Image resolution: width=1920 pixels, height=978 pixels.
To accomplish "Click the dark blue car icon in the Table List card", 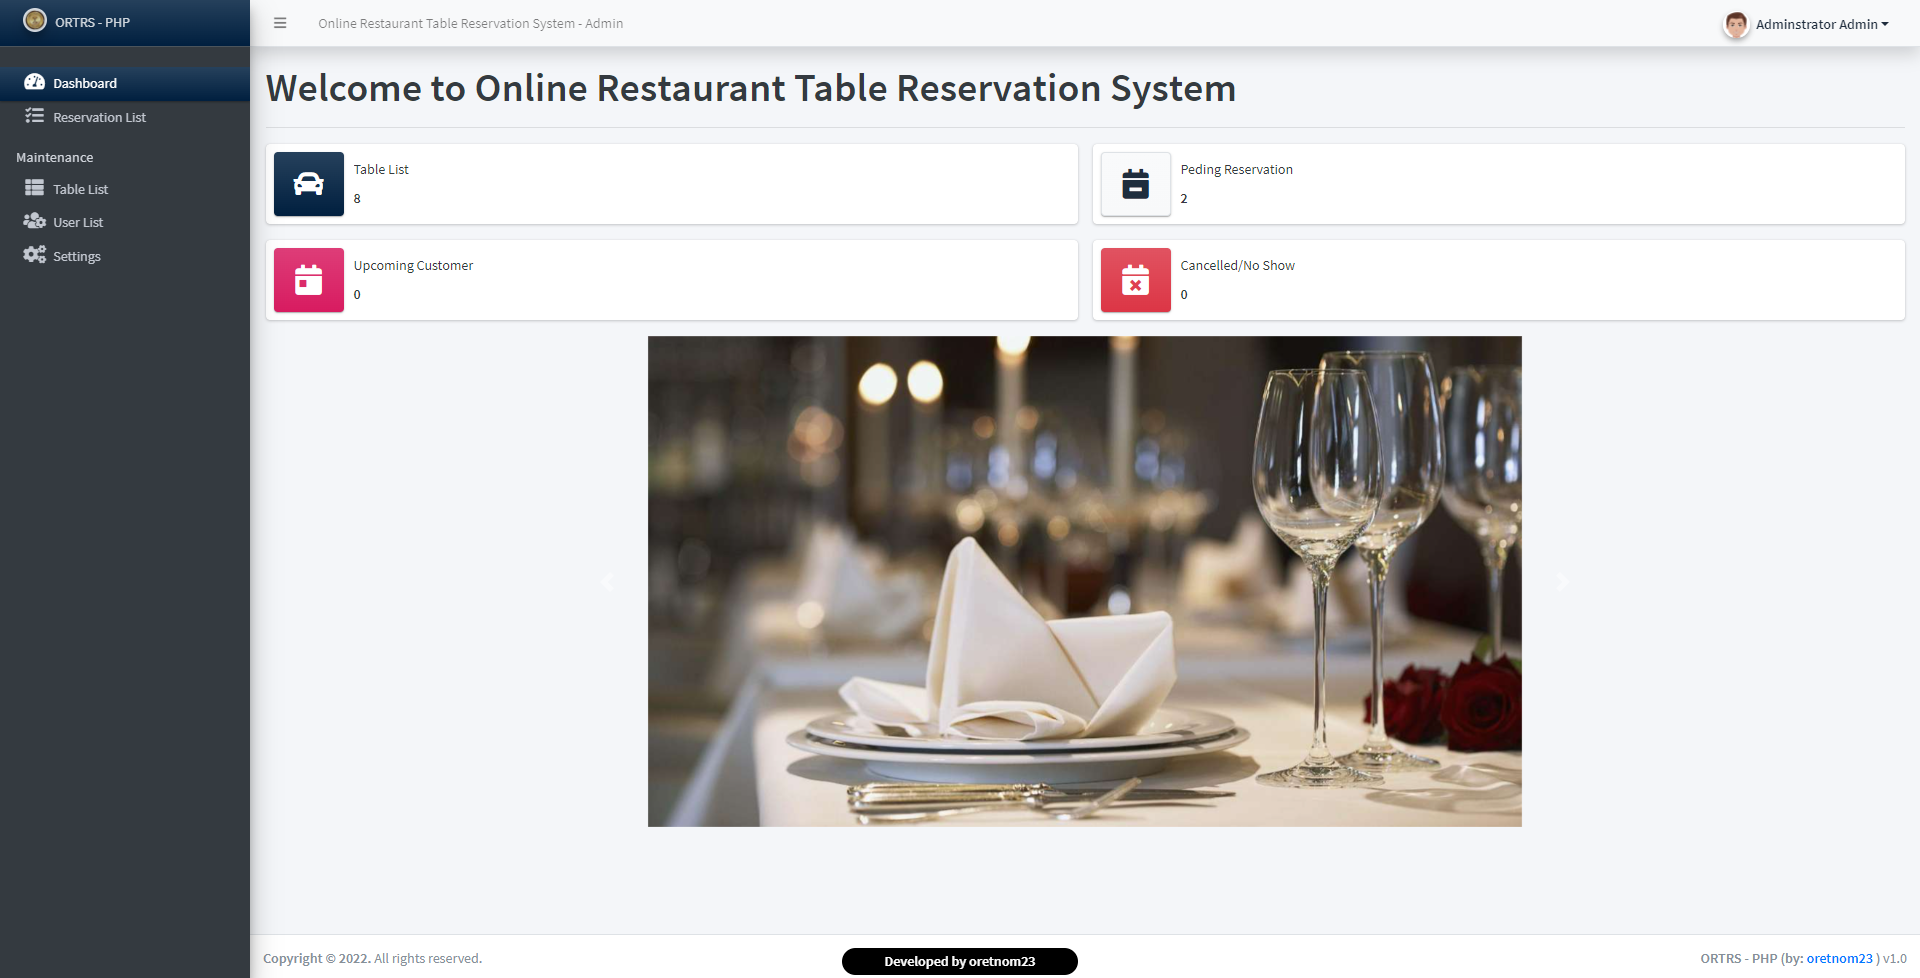I will coord(309,184).
